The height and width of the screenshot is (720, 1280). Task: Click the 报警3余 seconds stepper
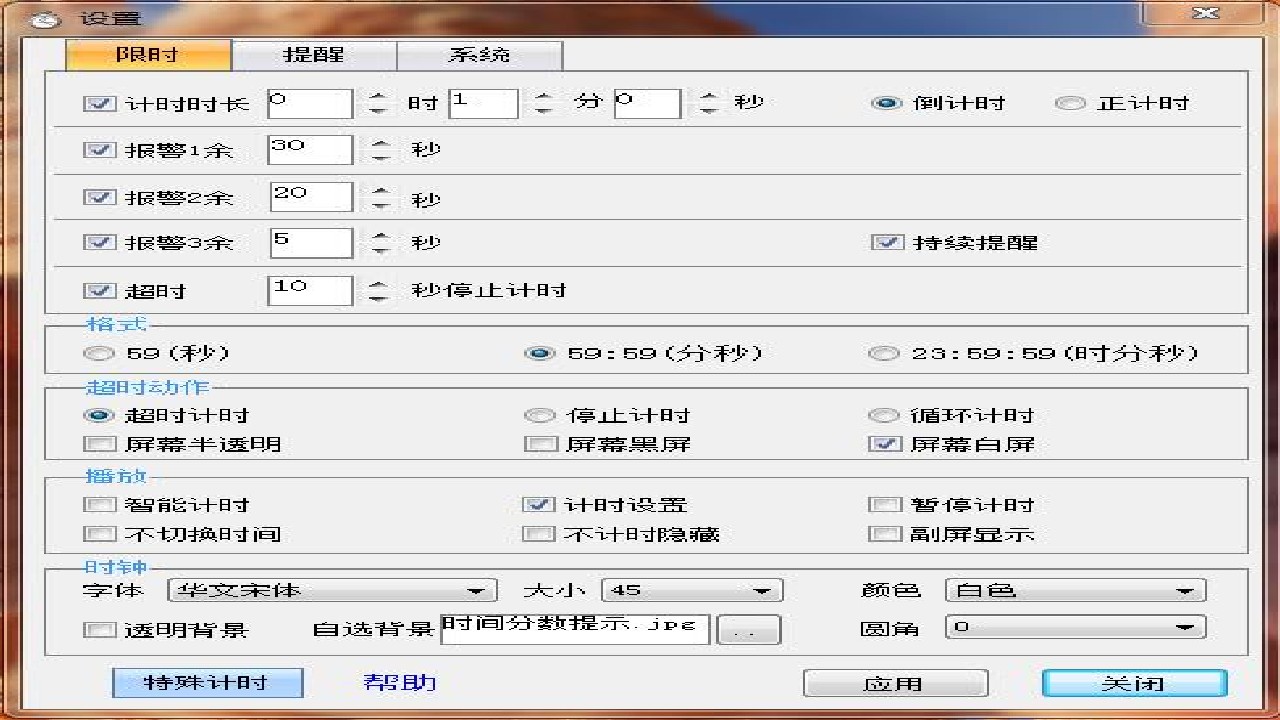point(379,242)
